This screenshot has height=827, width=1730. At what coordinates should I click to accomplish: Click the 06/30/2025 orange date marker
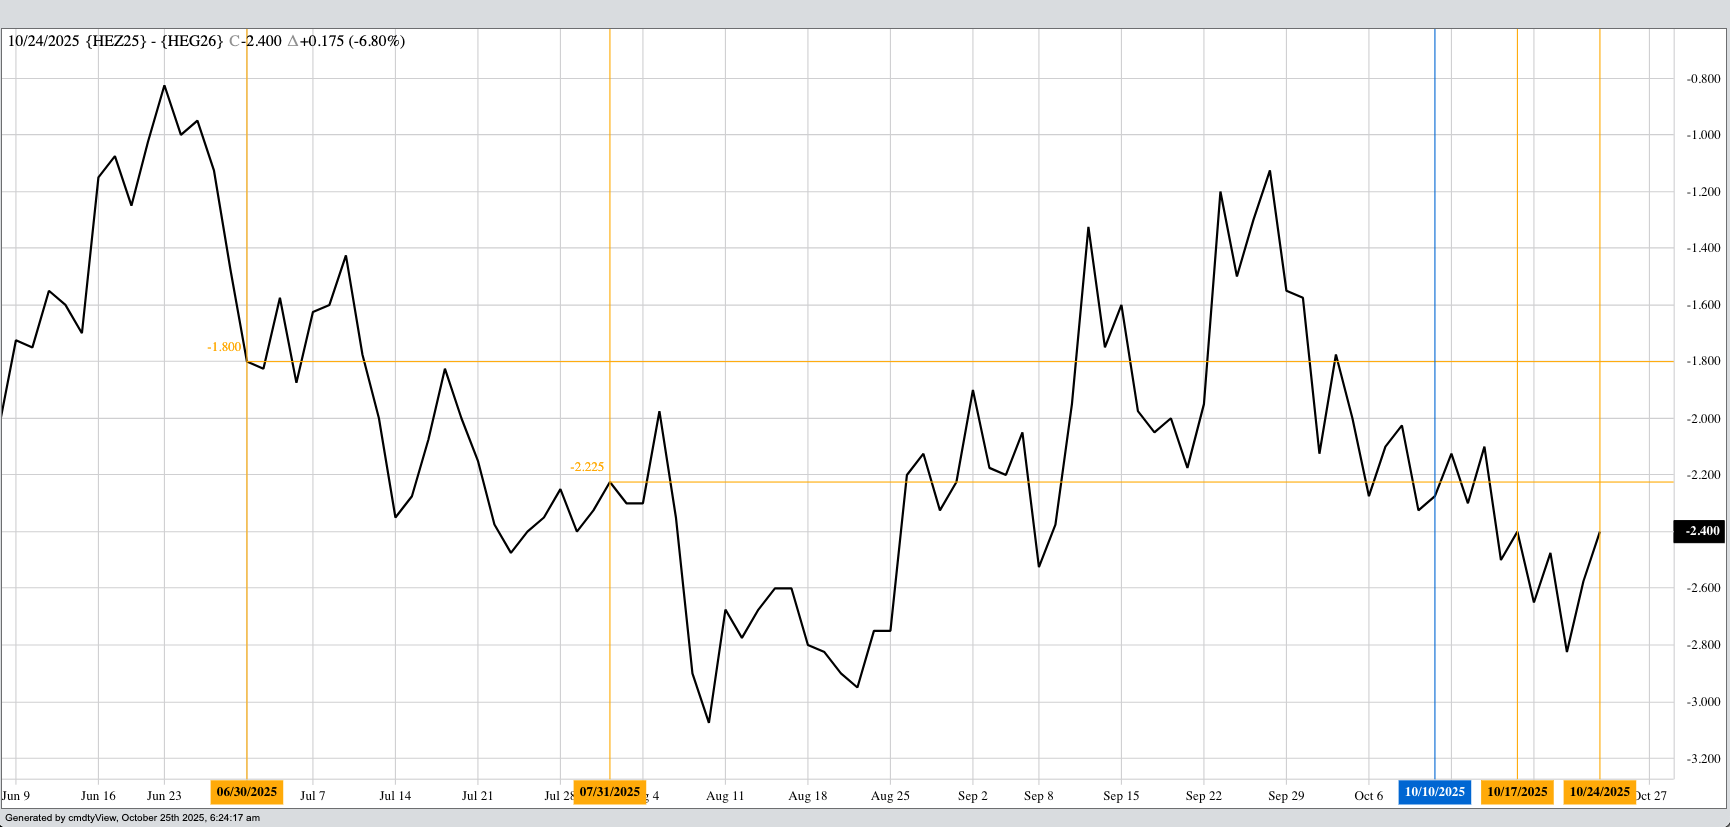pos(246,792)
